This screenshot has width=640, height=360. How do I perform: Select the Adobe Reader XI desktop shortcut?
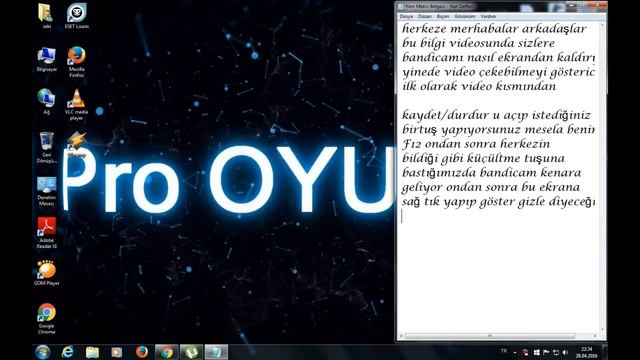(x=47, y=233)
